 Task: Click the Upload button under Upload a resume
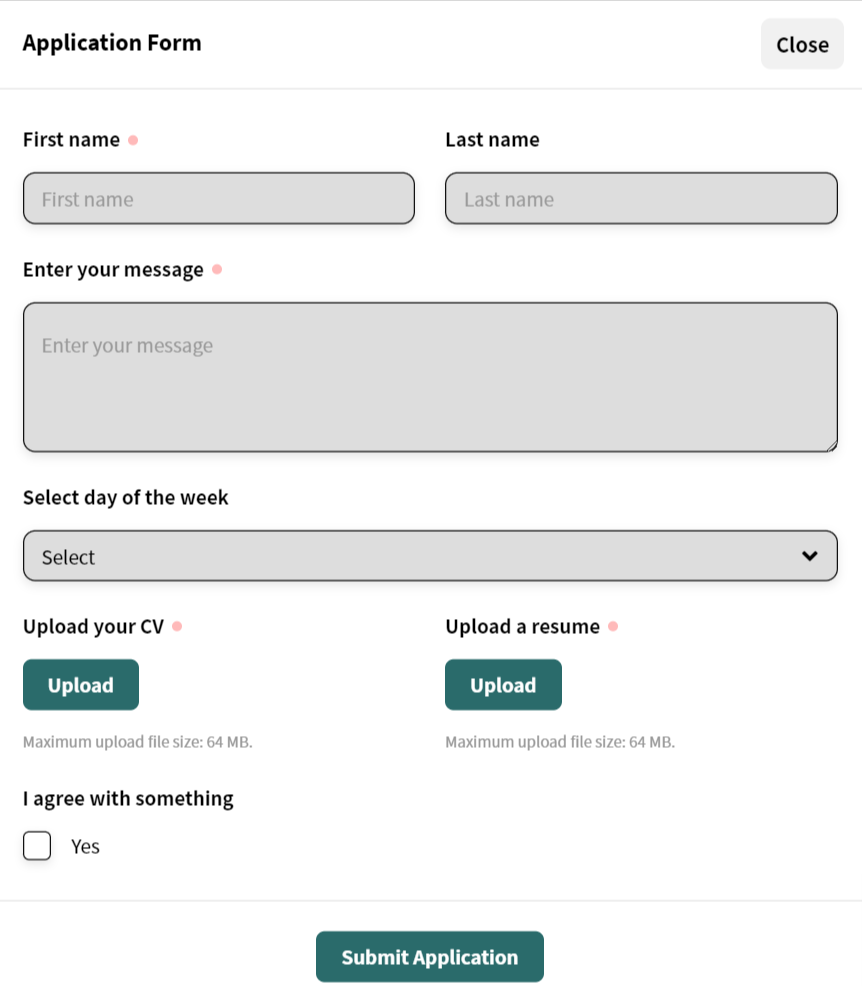[503, 685]
